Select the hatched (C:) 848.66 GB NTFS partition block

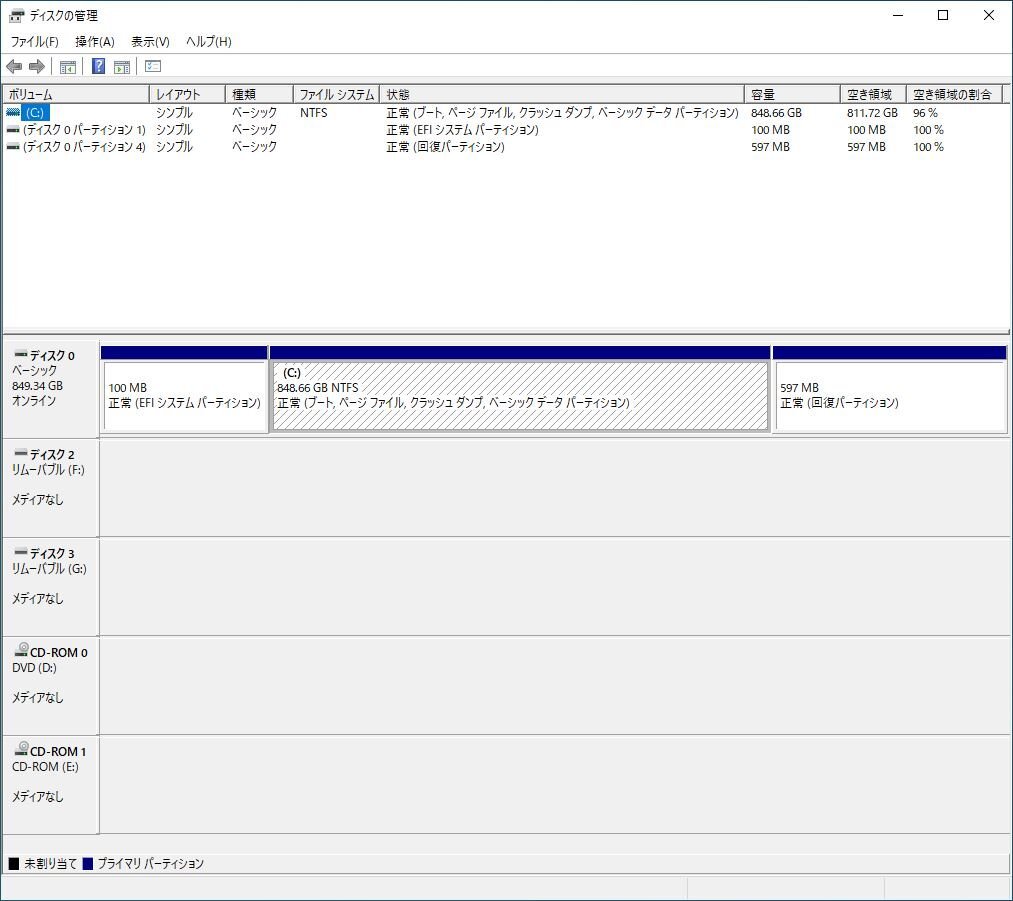tap(520, 389)
